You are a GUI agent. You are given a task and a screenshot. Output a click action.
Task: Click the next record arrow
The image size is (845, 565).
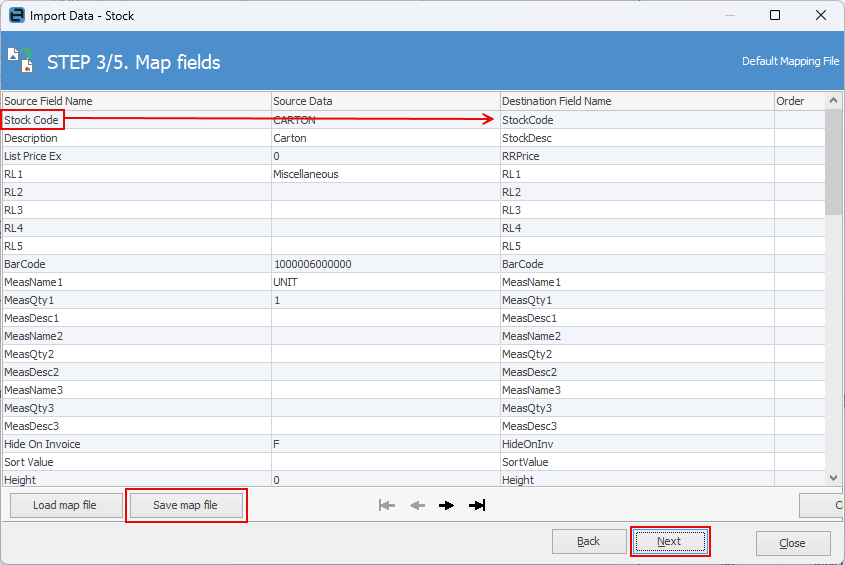click(x=447, y=506)
